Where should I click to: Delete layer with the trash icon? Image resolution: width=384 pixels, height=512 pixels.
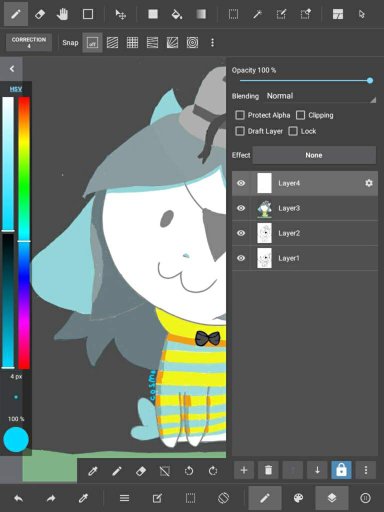pyautogui.click(x=268, y=470)
